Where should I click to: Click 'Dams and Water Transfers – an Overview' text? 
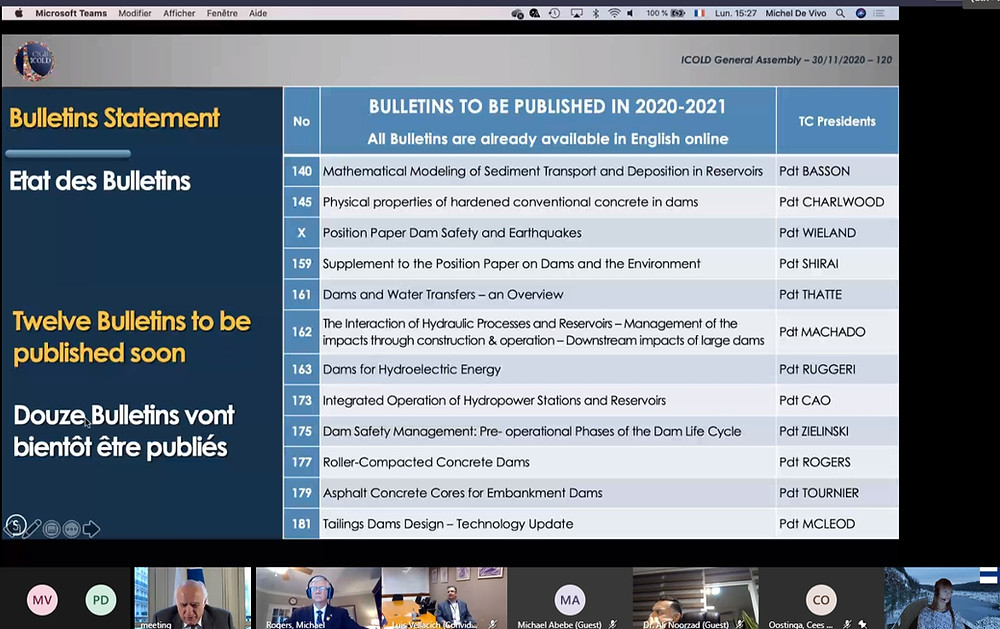[x=443, y=295]
